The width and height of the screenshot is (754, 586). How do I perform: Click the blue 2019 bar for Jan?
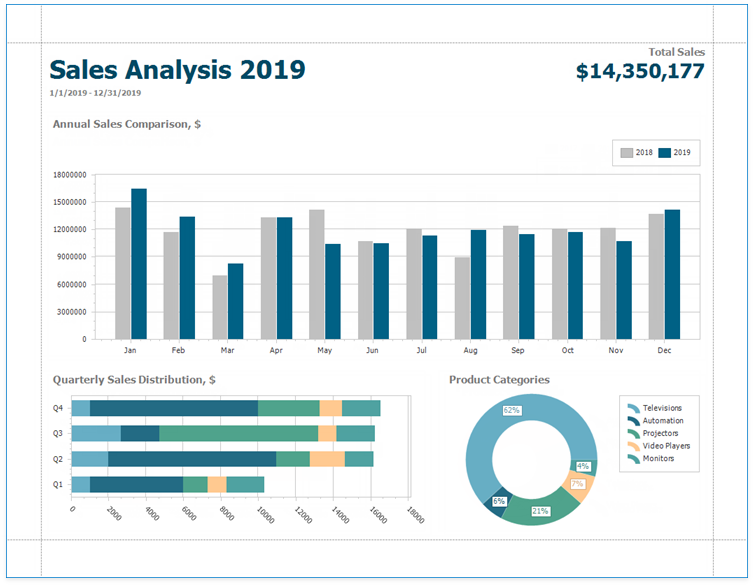139,264
